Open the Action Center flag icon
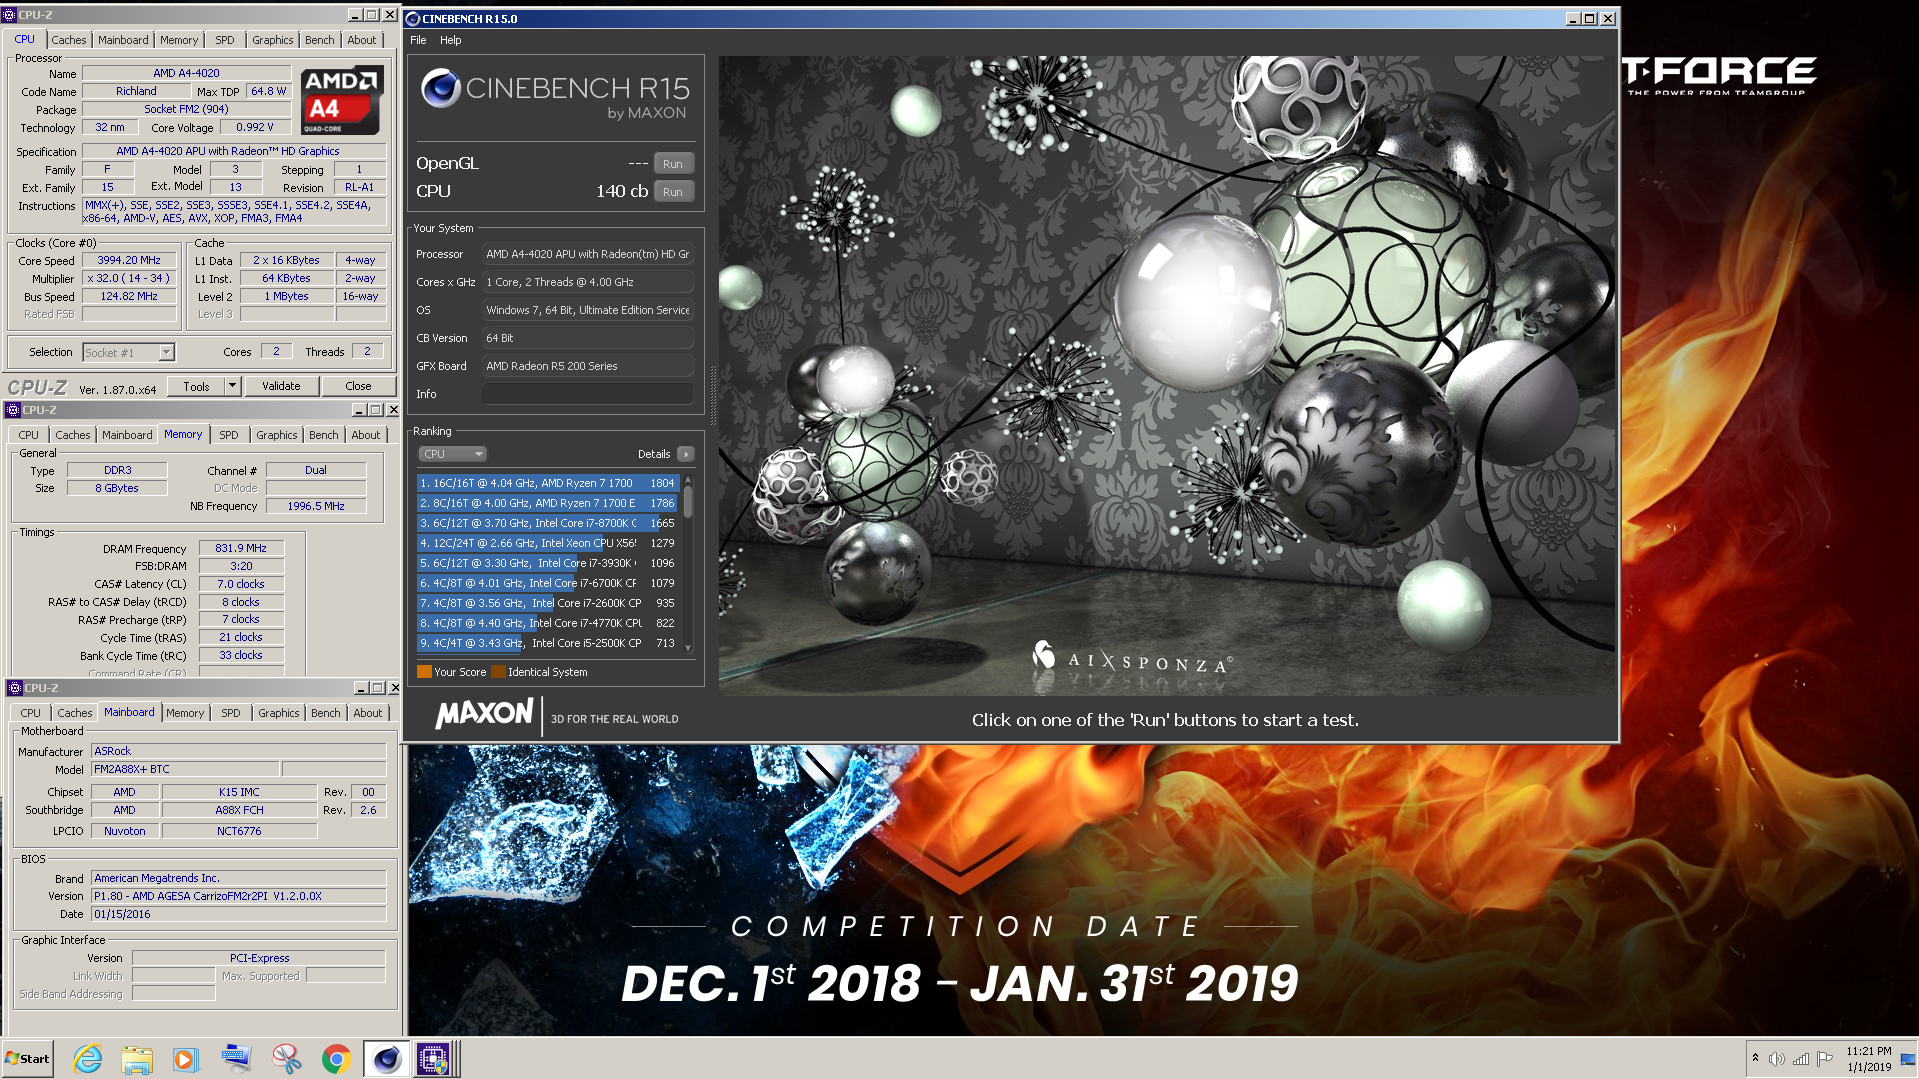The height and width of the screenshot is (1079, 1919). (1825, 1059)
